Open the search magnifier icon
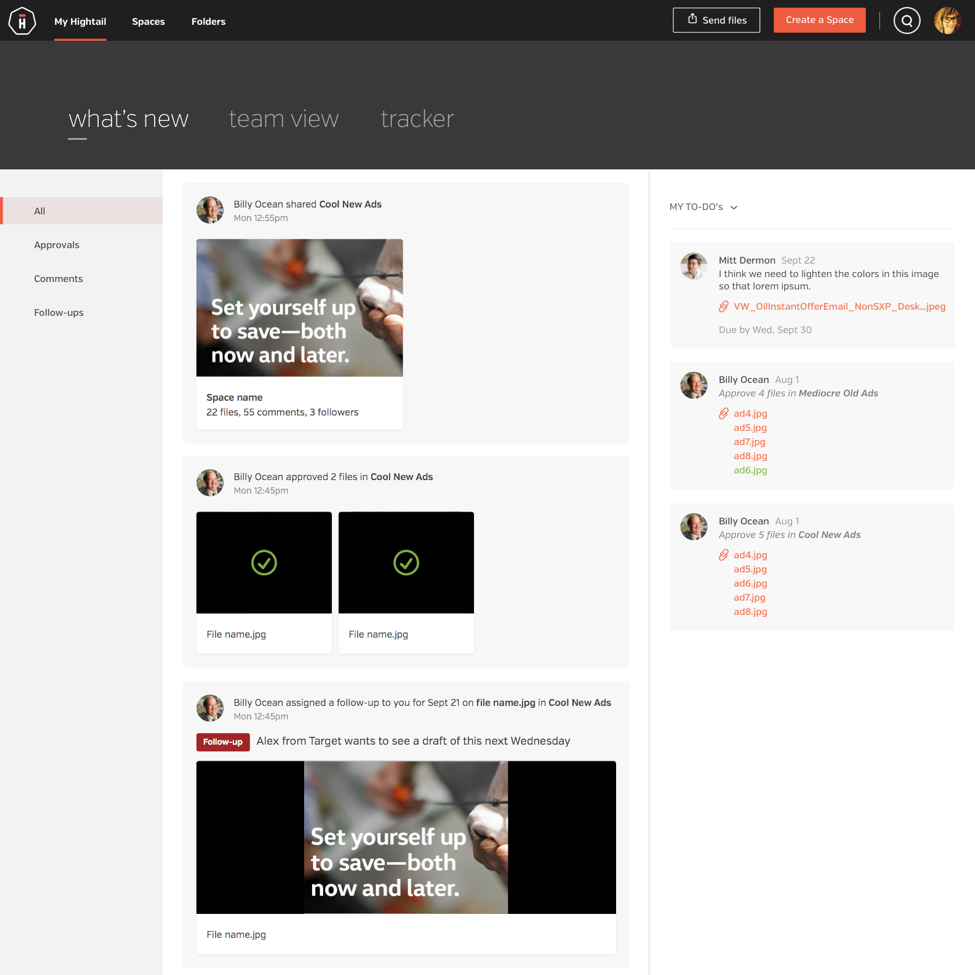 (907, 21)
